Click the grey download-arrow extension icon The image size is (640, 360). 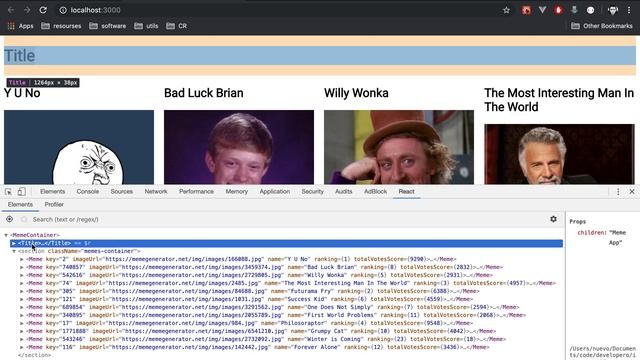point(574,10)
